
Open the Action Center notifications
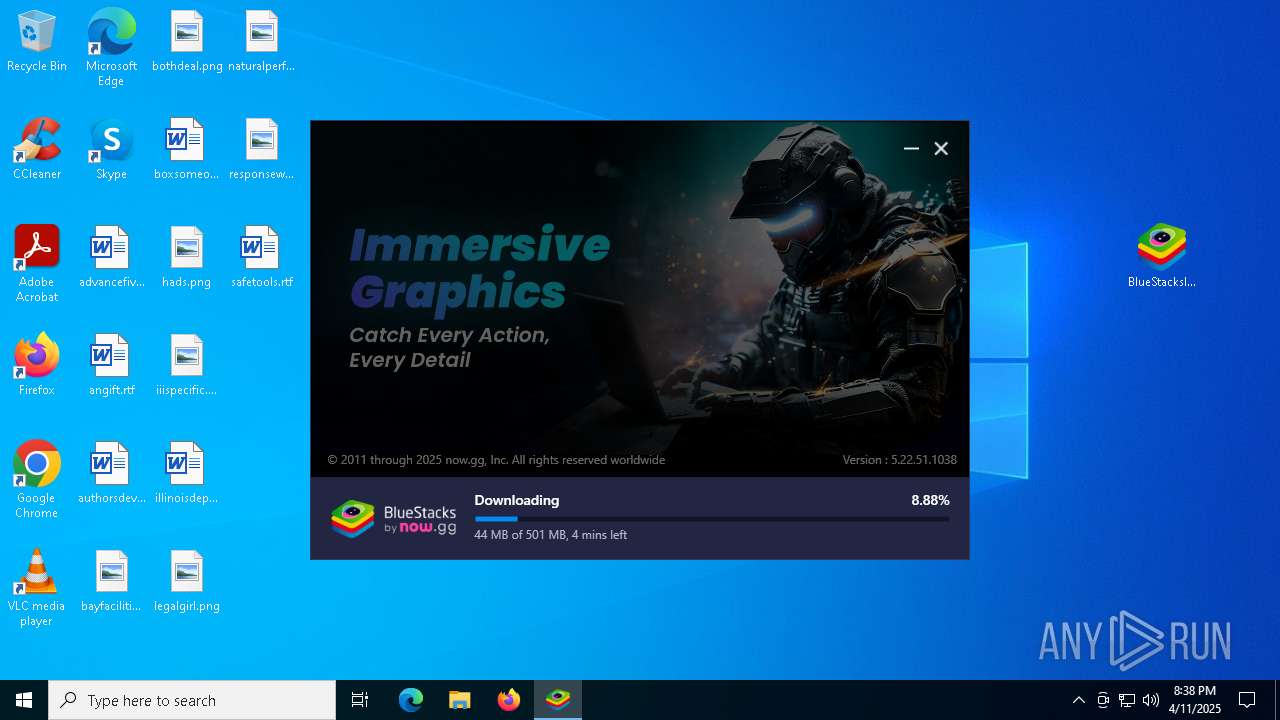point(1247,700)
